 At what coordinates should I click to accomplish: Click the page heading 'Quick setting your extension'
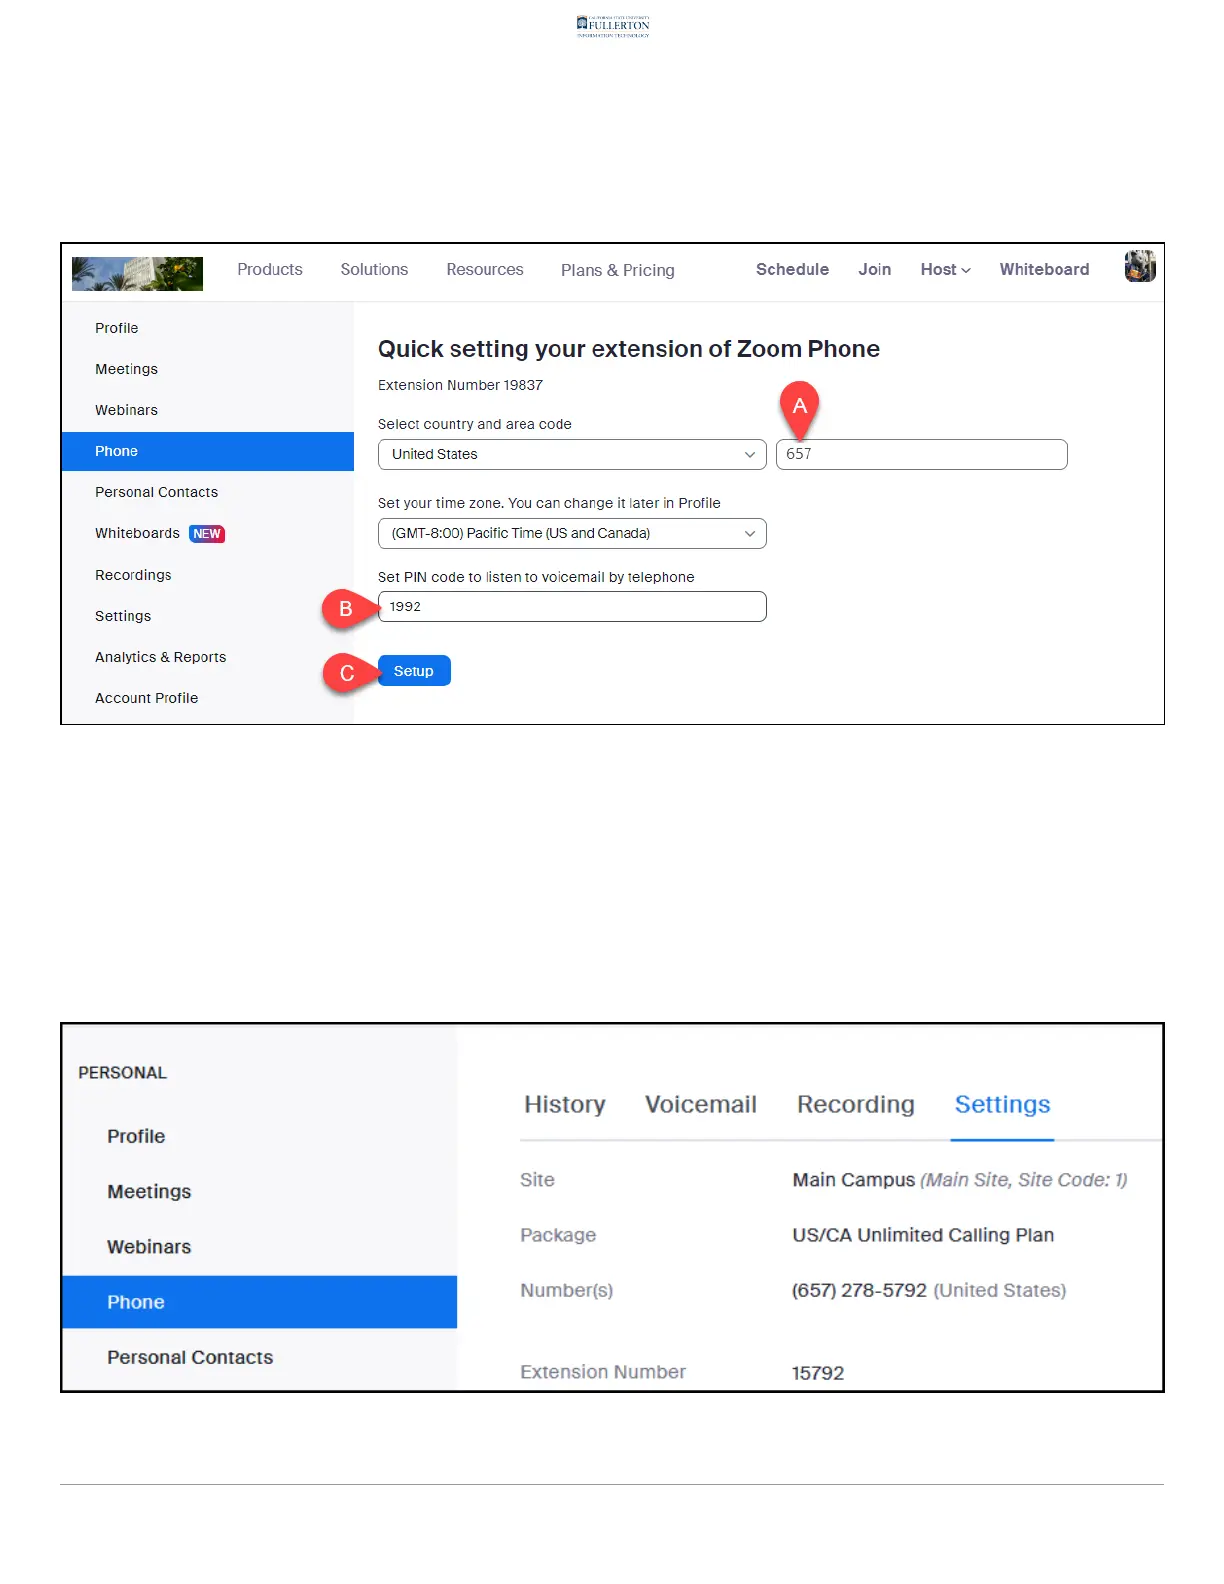628,349
